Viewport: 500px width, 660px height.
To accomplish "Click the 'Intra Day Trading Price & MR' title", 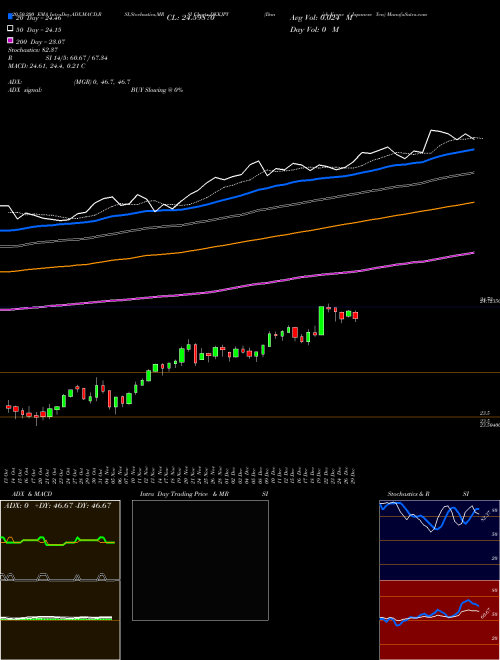I will click(x=184, y=494).
